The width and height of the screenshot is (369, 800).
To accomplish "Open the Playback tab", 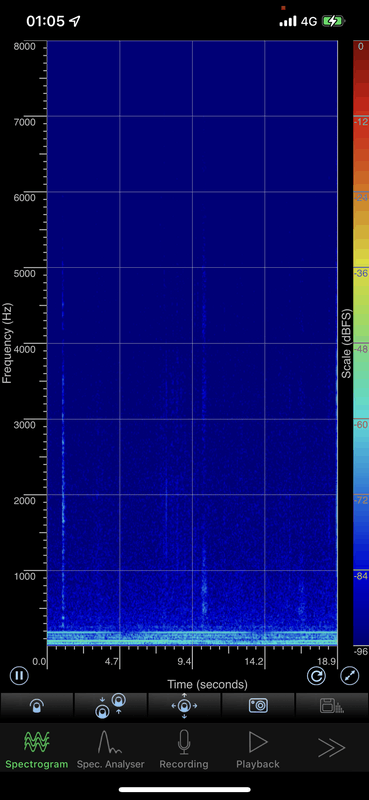I will [258, 749].
